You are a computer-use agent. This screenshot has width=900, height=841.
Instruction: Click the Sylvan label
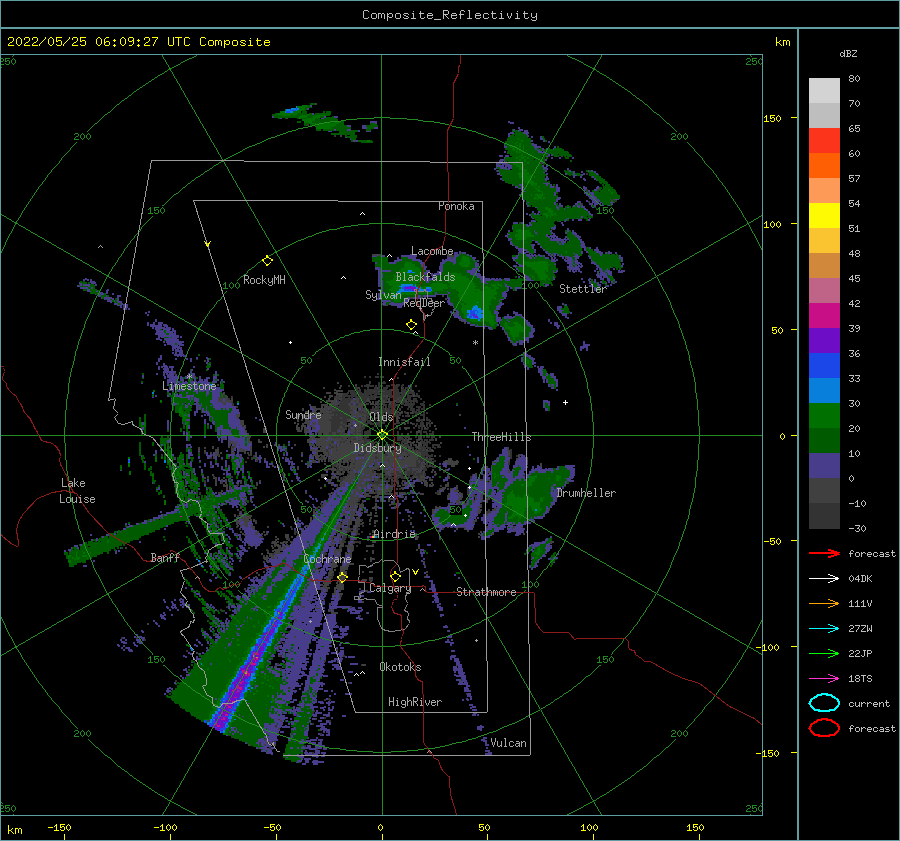[x=383, y=295]
